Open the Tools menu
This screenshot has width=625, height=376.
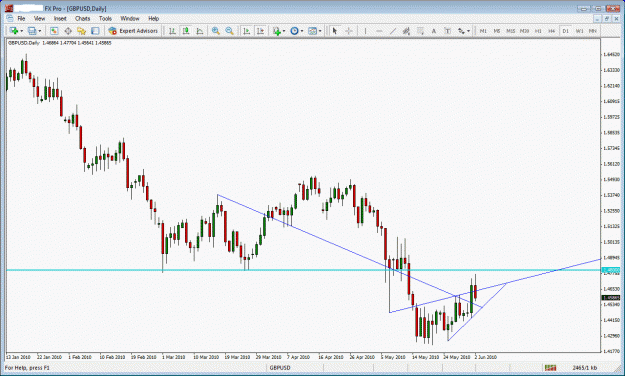pos(105,18)
